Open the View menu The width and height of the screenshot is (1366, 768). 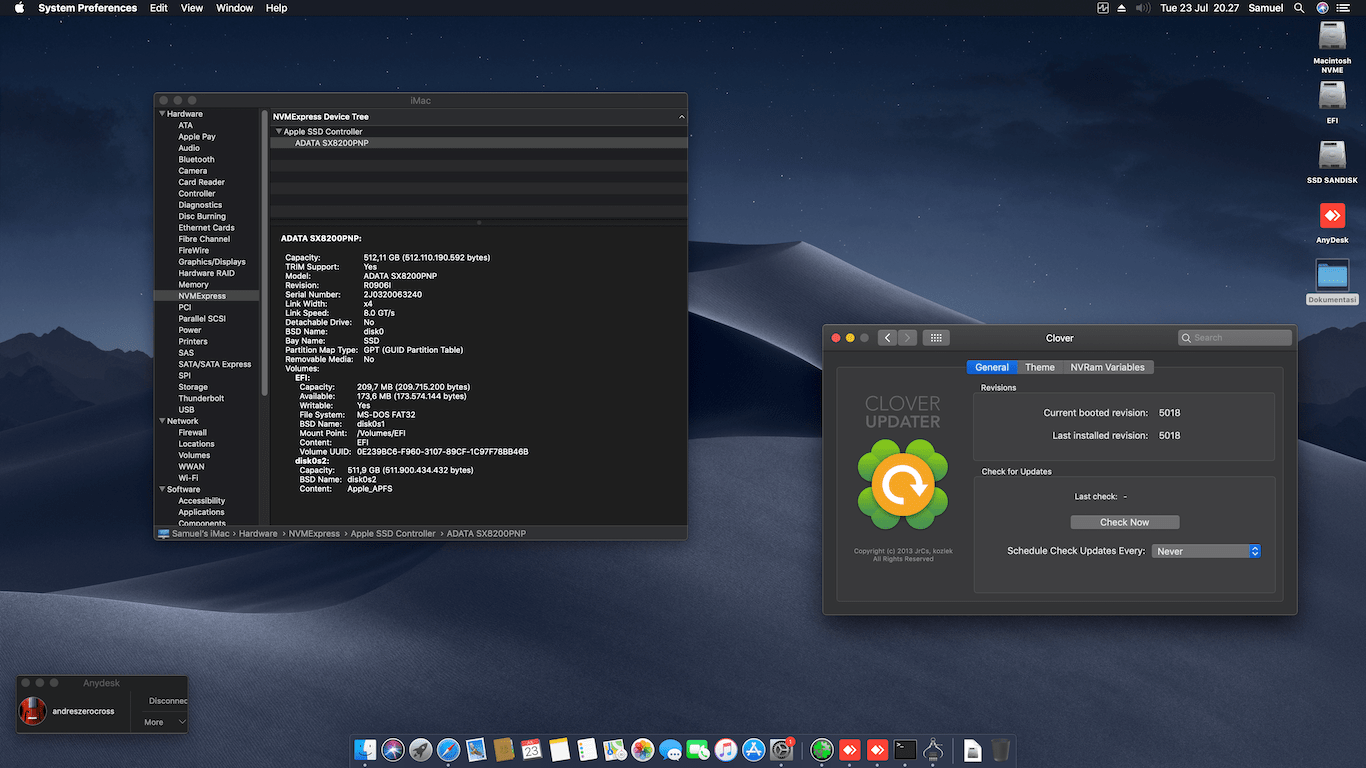point(192,8)
